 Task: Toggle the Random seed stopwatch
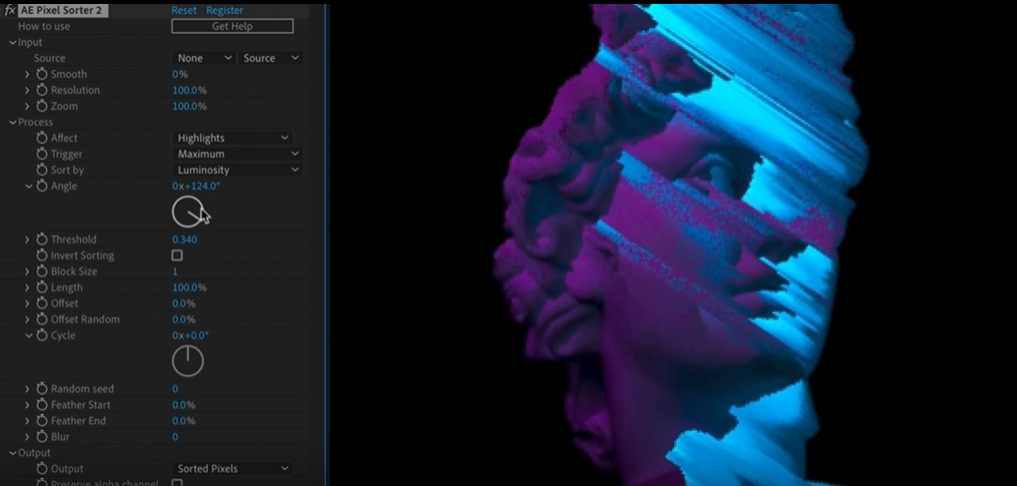click(42, 389)
